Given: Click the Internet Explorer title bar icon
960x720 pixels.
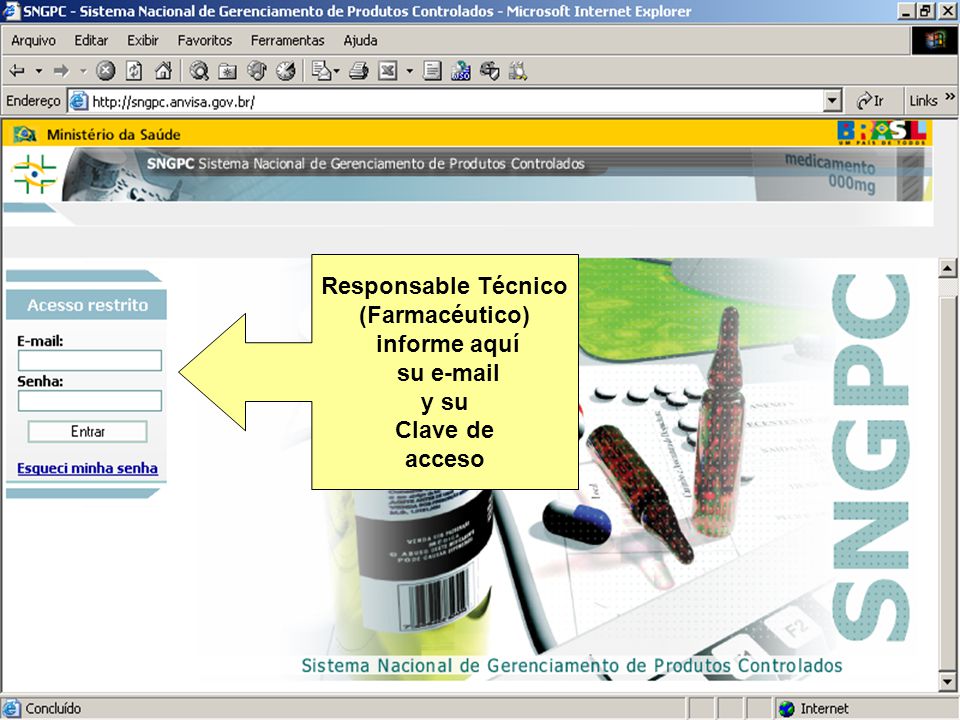Looking at the screenshot, I should coord(11,11).
